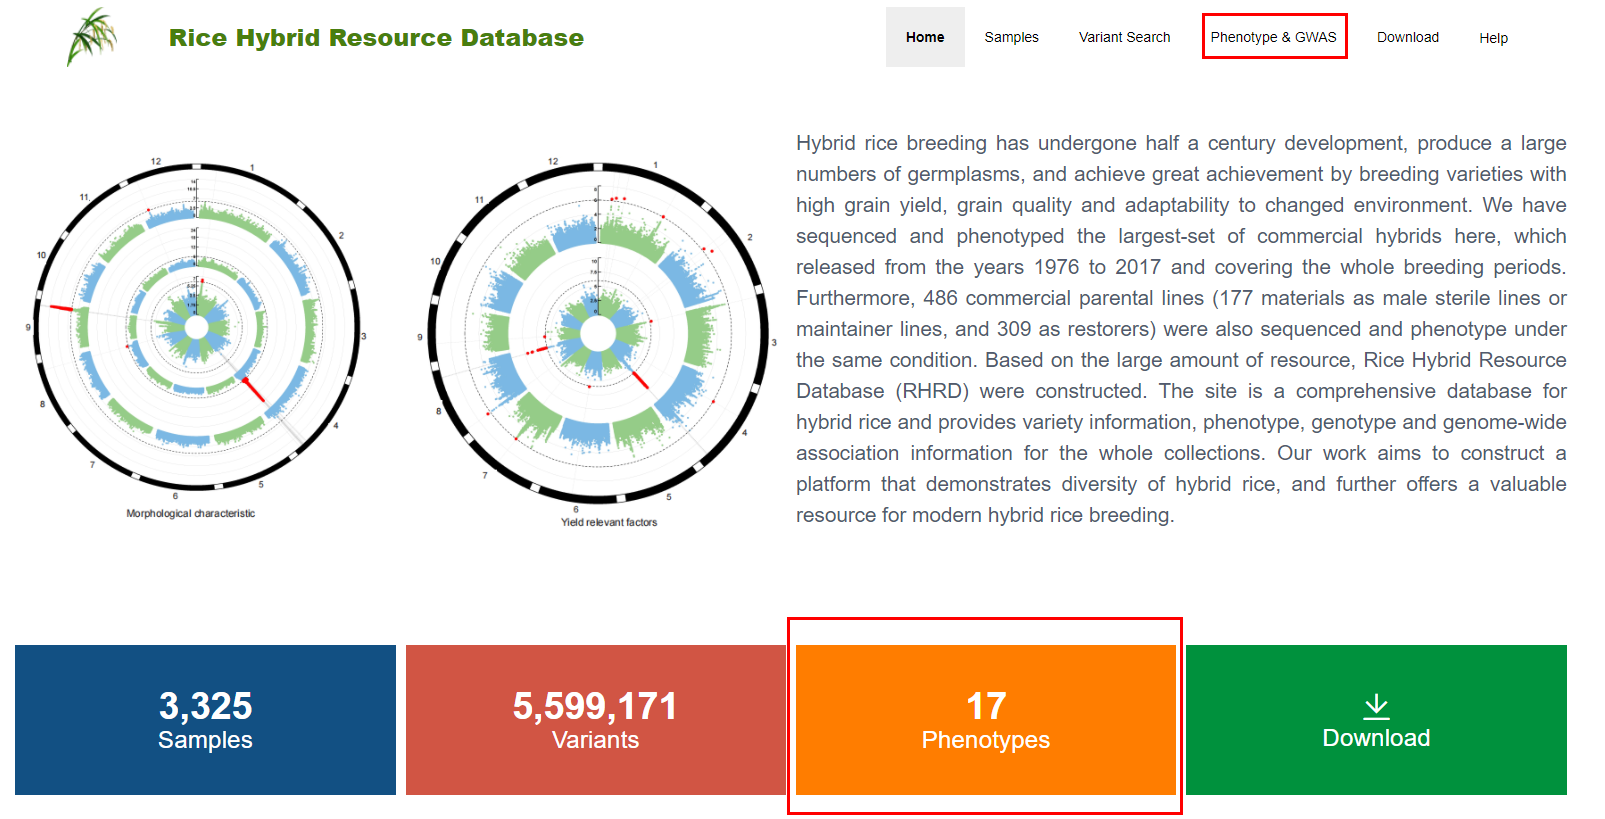Open the 17 Phenotypes tile
The width and height of the screenshot is (1605, 819).
coord(985,720)
